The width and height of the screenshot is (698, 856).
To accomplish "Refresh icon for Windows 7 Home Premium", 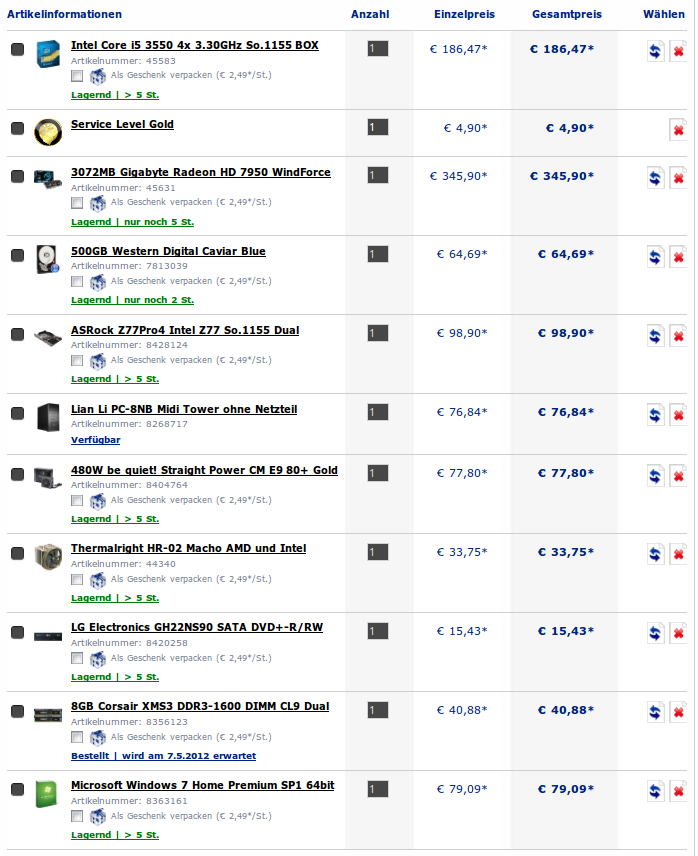I will [655, 792].
